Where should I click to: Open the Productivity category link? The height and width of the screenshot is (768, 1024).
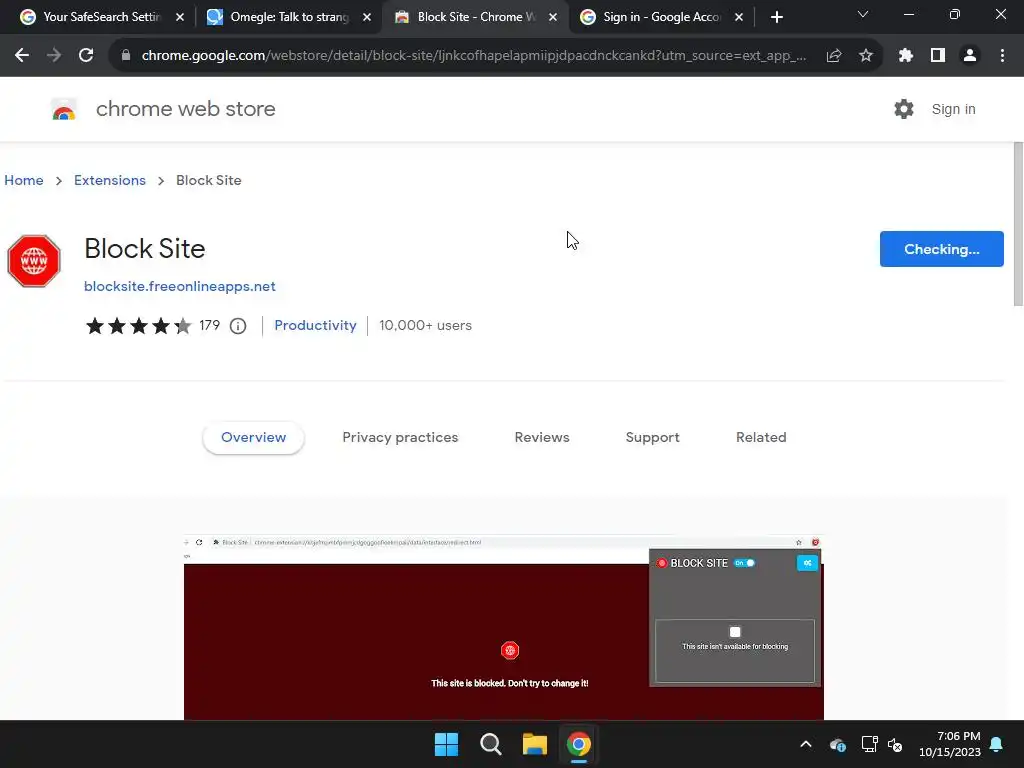[x=315, y=325]
